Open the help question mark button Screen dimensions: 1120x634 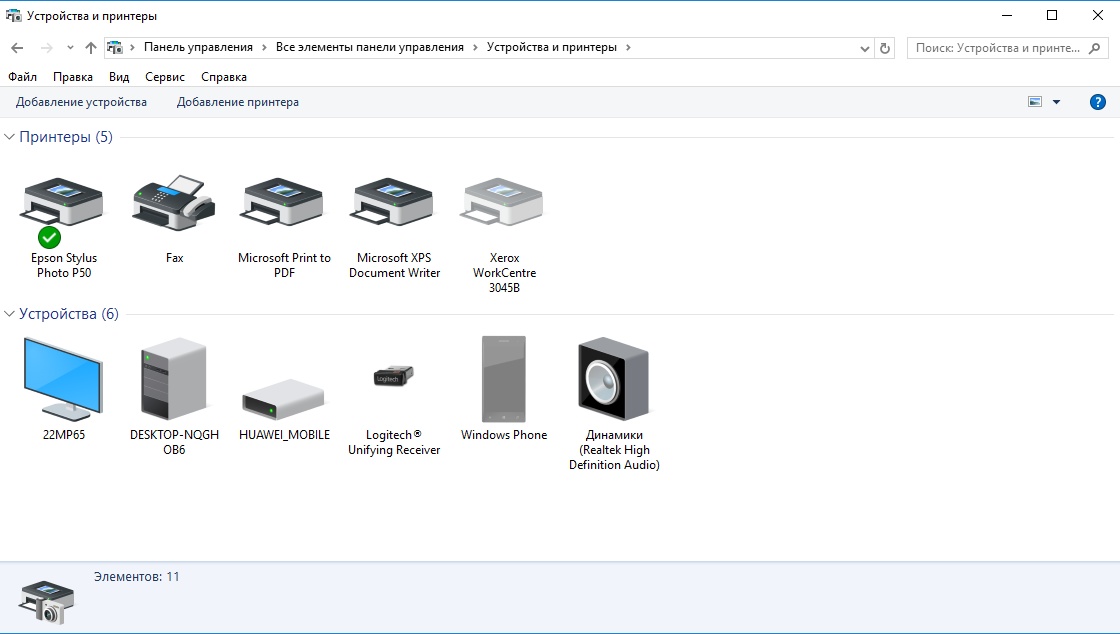[1097, 102]
